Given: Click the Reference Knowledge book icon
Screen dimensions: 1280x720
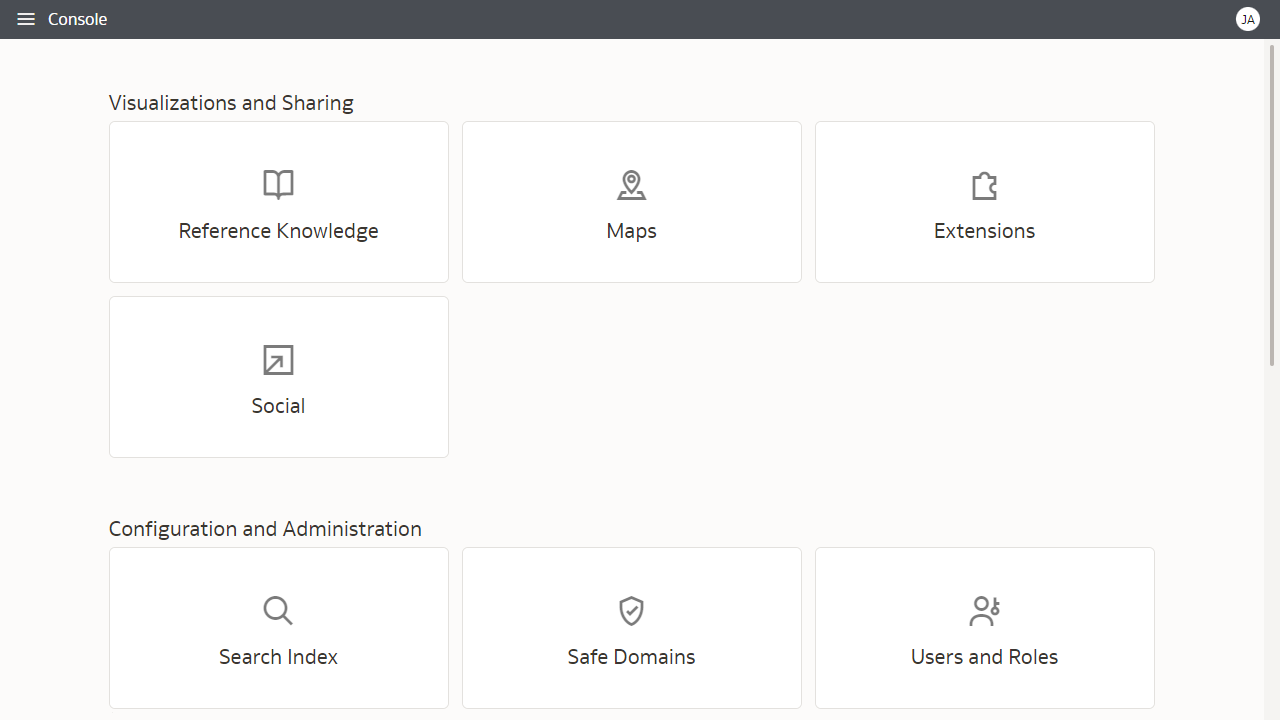Looking at the screenshot, I should click(x=278, y=184).
